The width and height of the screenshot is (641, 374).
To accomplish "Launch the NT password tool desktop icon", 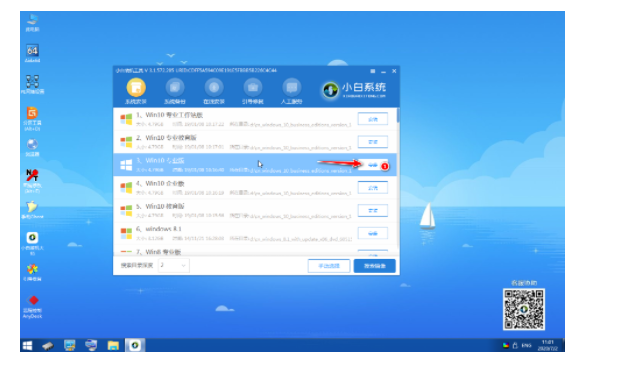I will pyautogui.click(x=32, y=181).
